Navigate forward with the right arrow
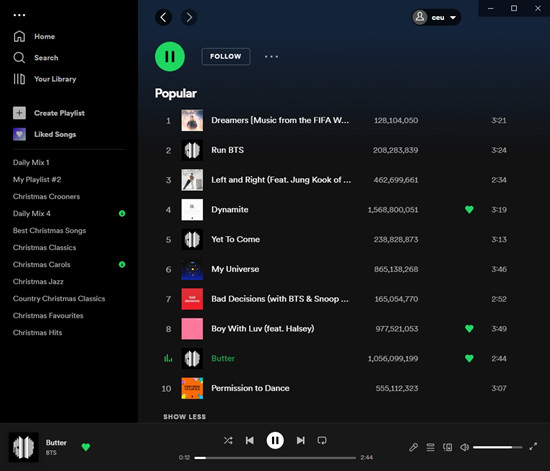The height and width of the screenshot is (471, 550). pyautogui.click(x=189, y=17)
